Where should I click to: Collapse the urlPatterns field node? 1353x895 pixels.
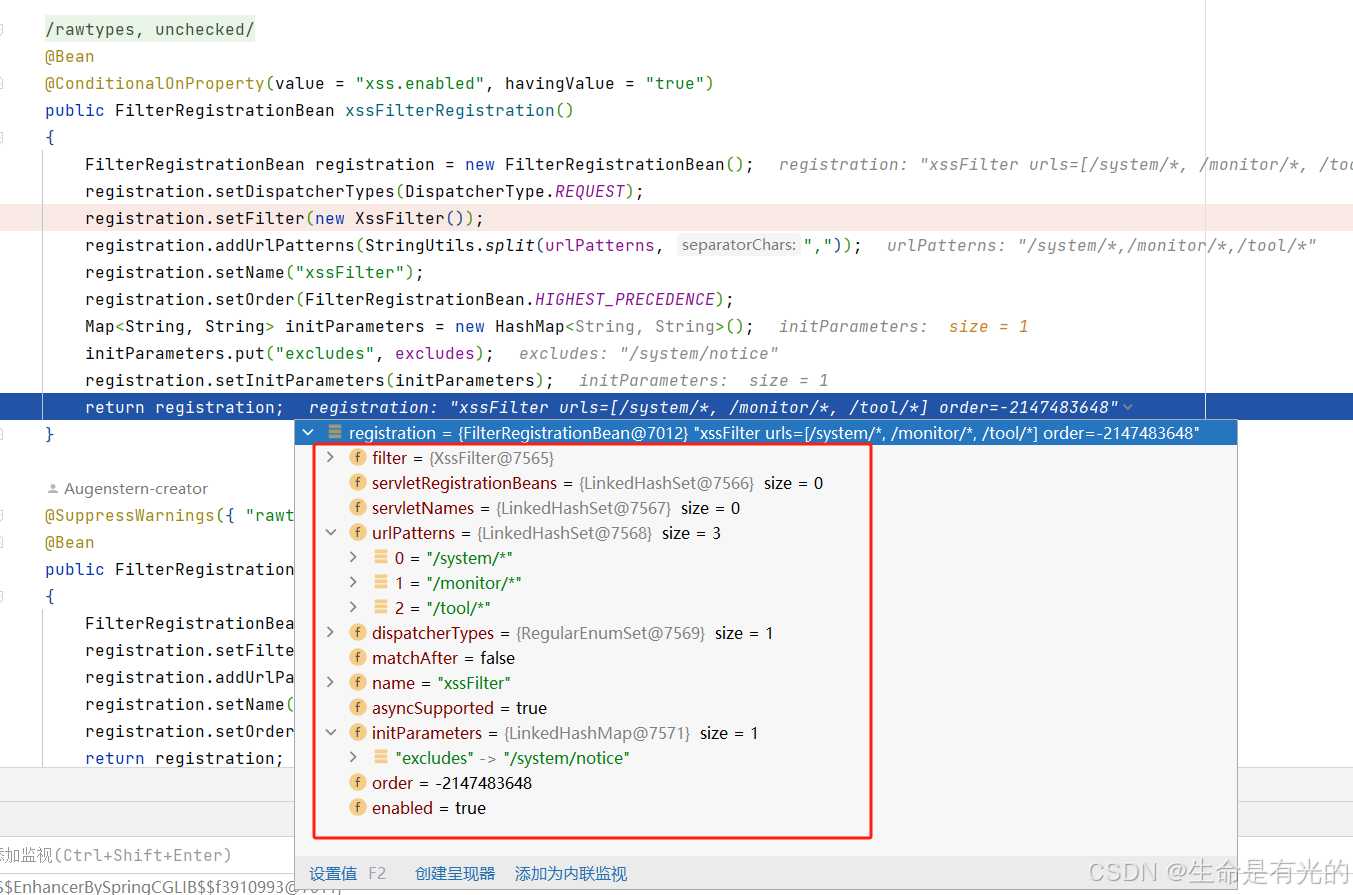(x=331, y=533)
